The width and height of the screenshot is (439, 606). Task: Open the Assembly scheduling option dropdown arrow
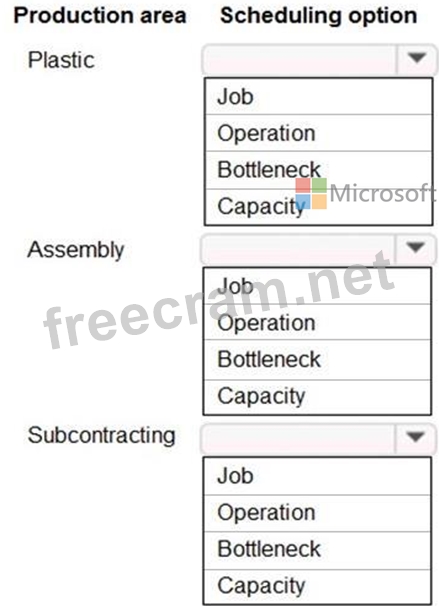416,249
